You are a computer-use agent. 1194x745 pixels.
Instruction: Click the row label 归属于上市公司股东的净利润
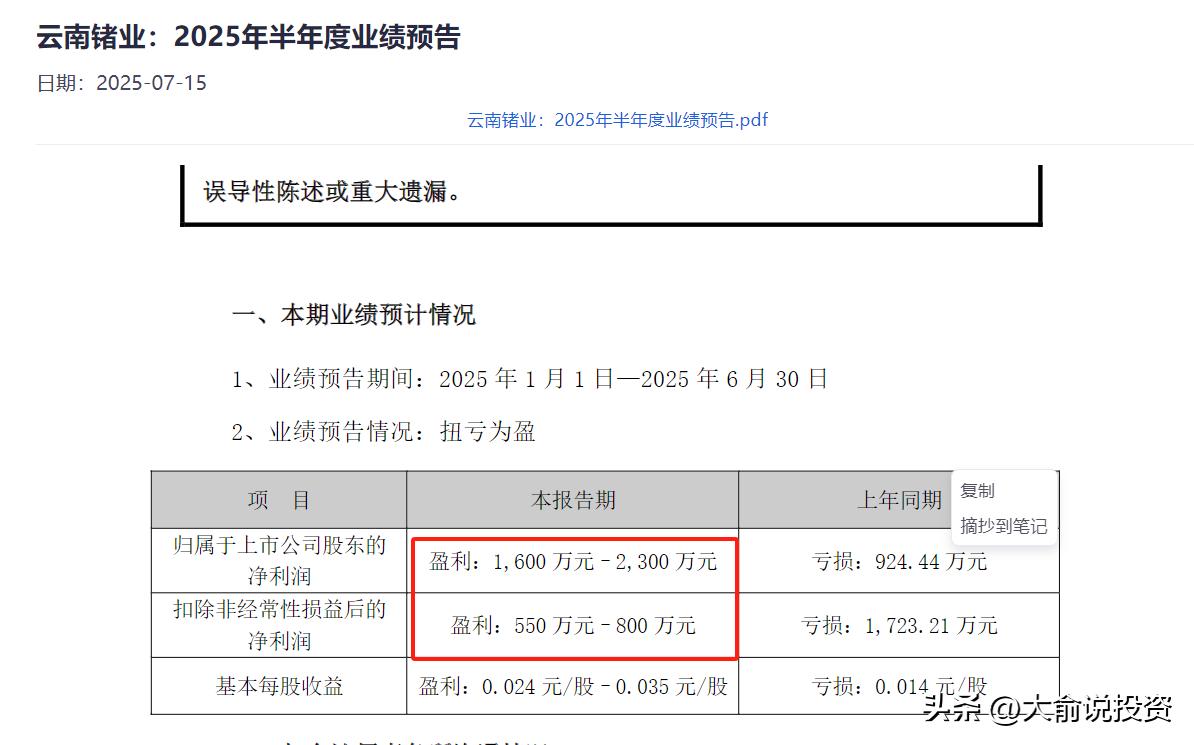(x=277, y=561)
